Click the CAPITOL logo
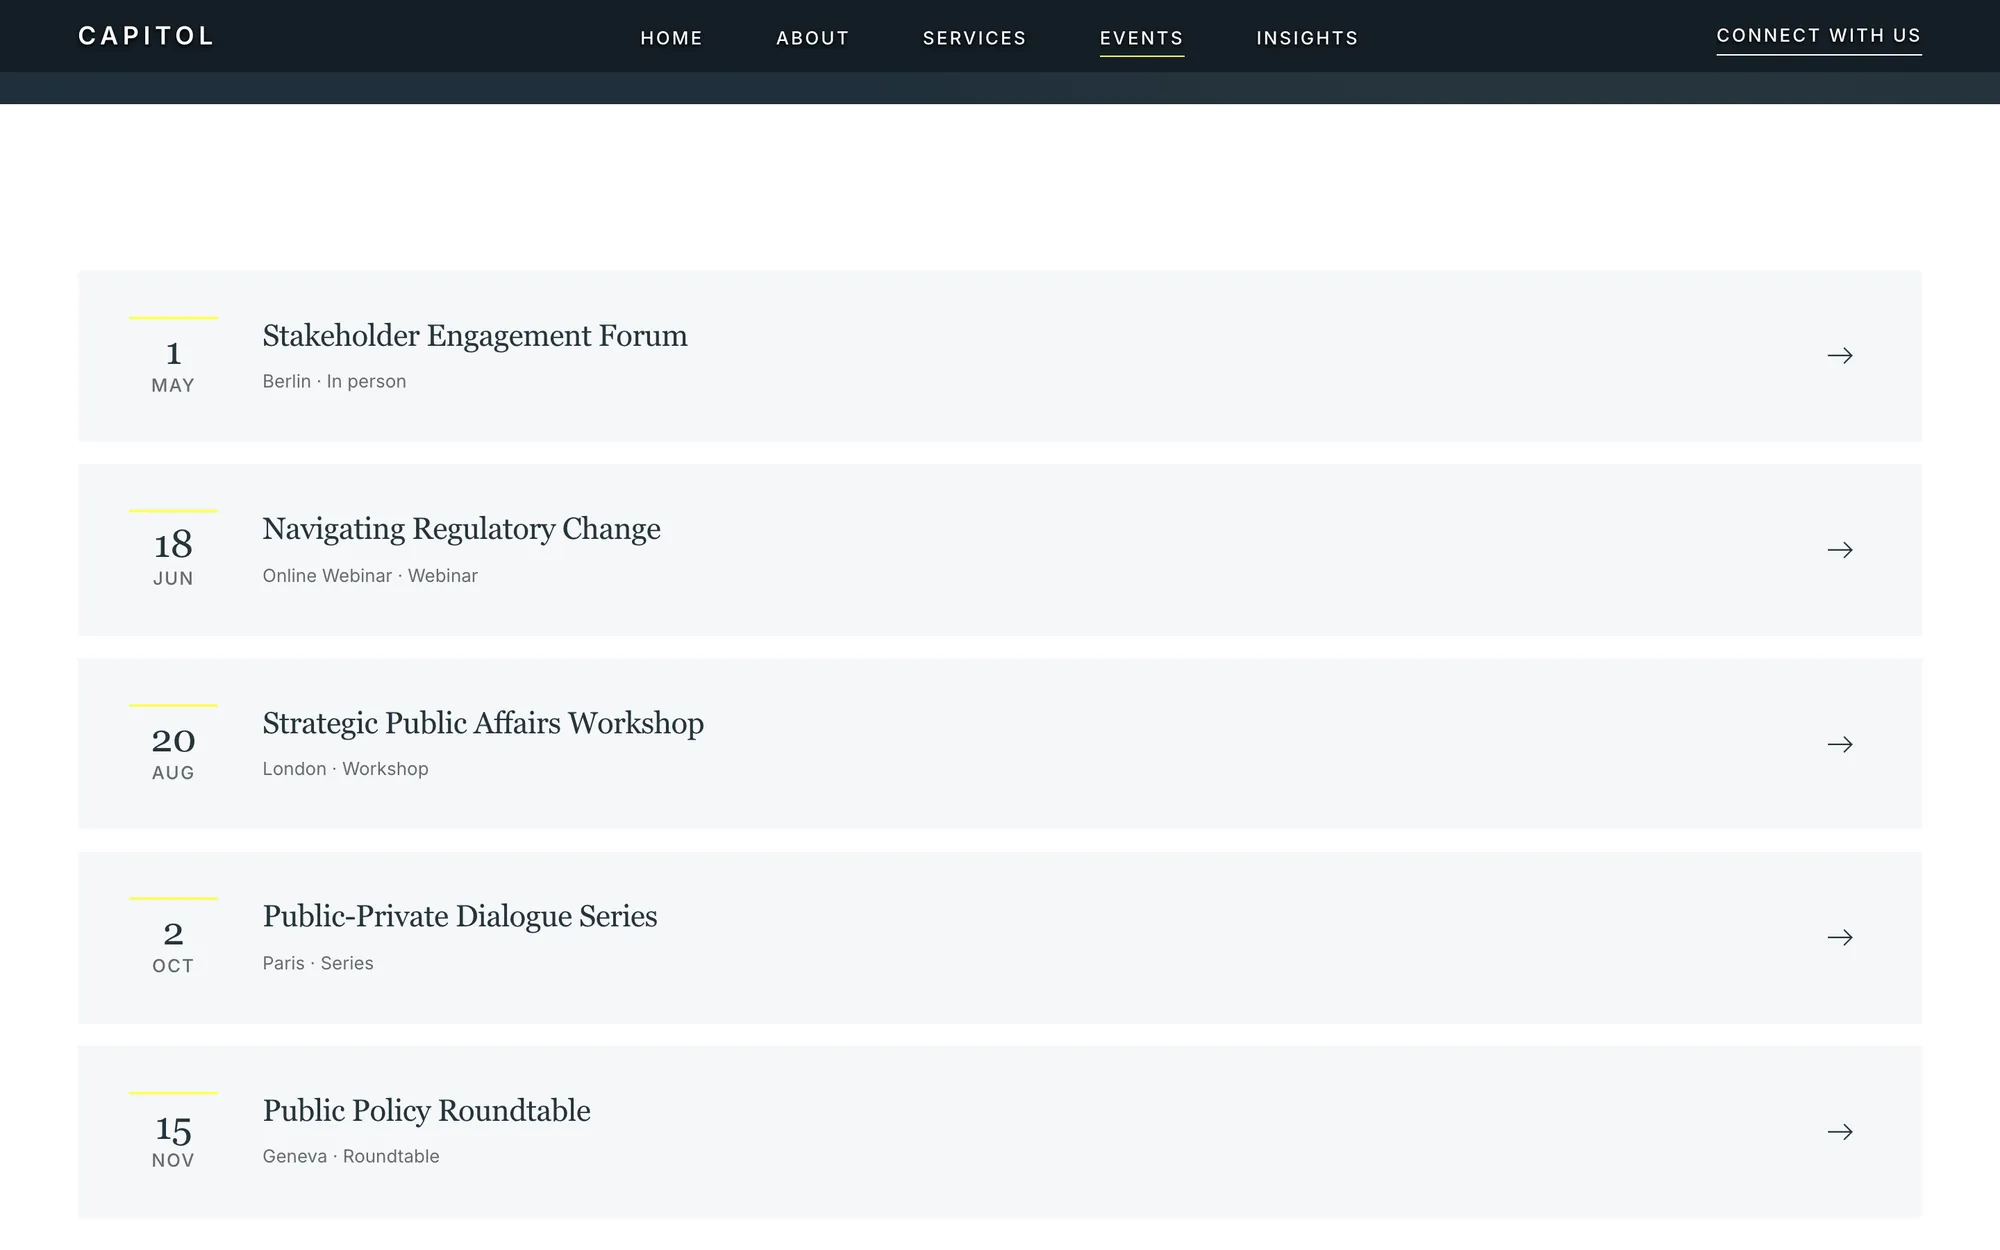The width and height of the screenshot is (2000, 1250). 146,36
